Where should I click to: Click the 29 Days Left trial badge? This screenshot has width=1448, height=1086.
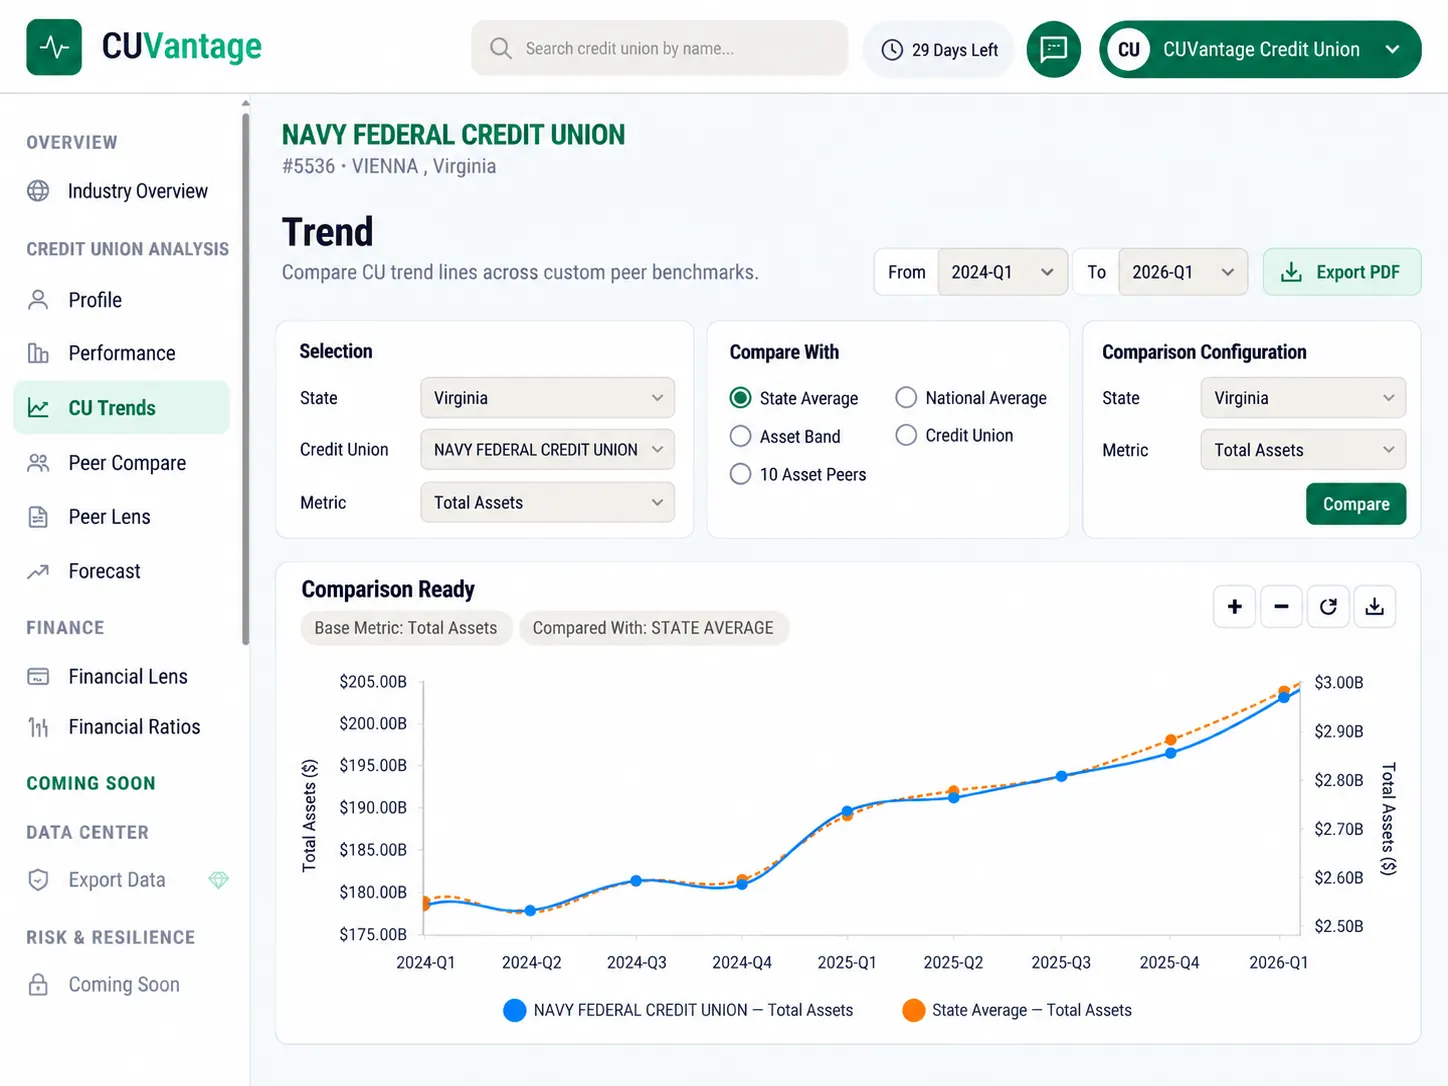(x=939, y=50)
